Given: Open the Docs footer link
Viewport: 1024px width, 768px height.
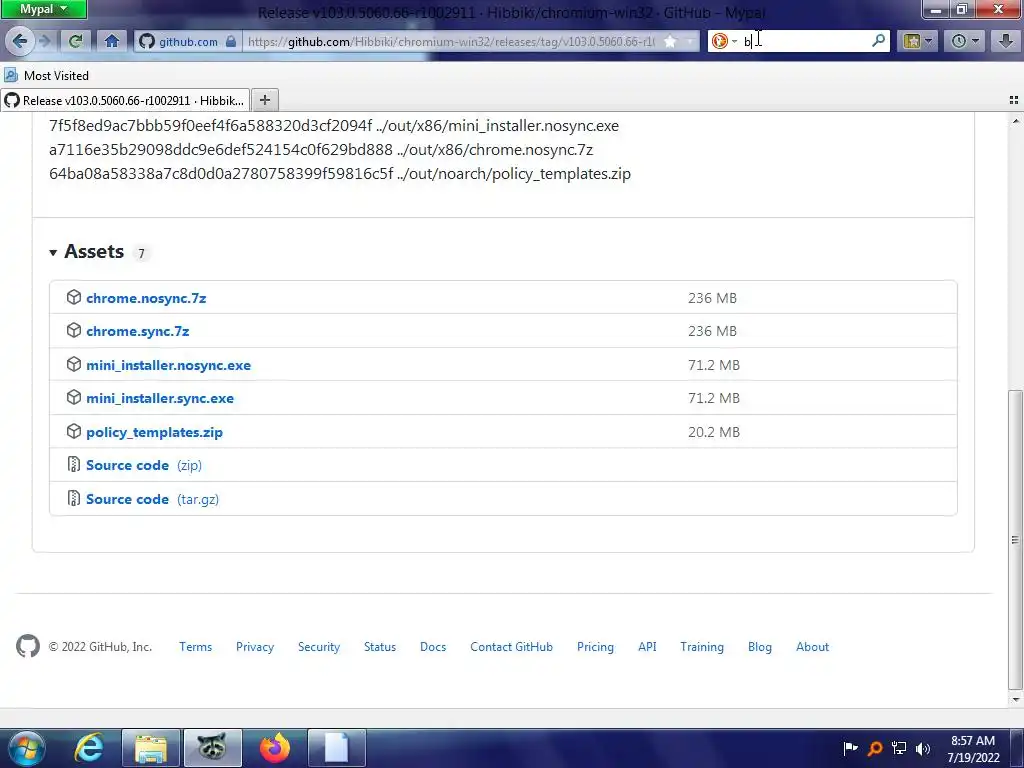Looking at the screenshot, I should [x=433, y=647].
